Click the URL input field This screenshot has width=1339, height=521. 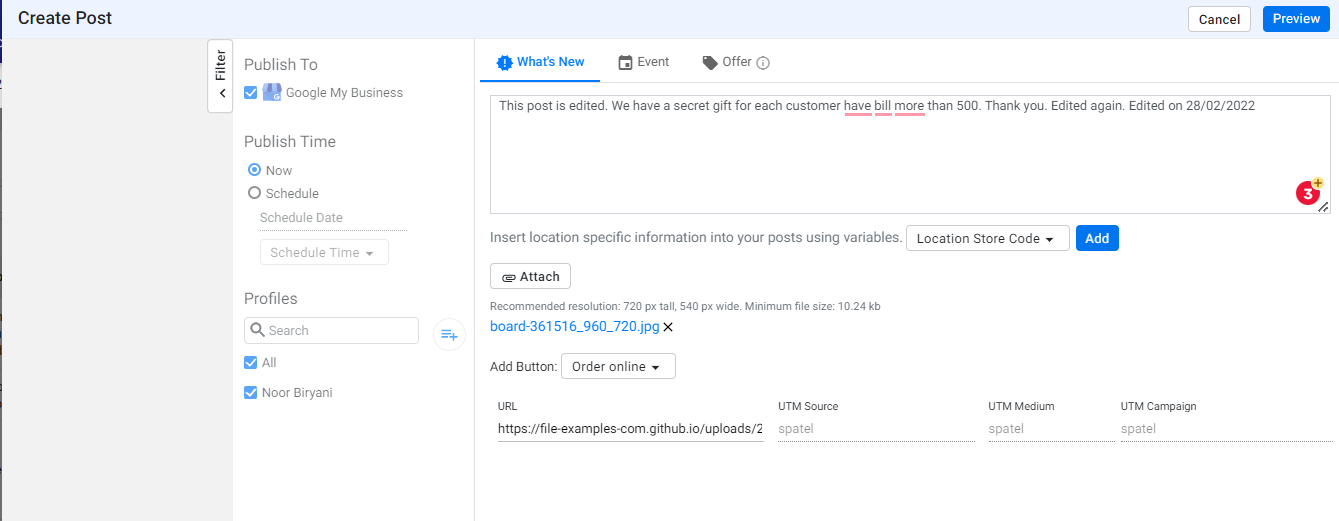[x=630, y=429]
